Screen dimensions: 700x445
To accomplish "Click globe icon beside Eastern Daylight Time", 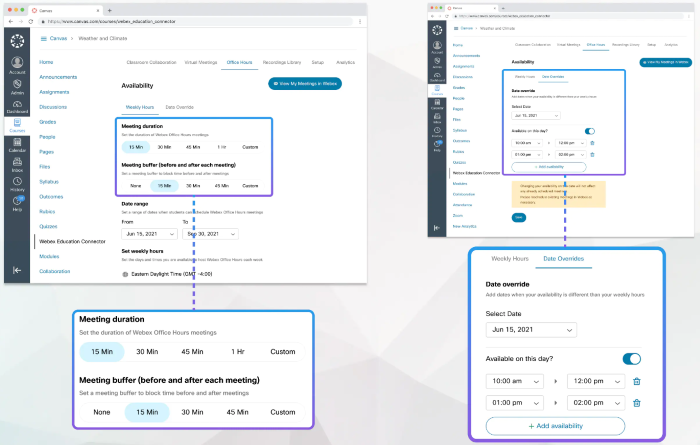I will [x=125, y=274].
